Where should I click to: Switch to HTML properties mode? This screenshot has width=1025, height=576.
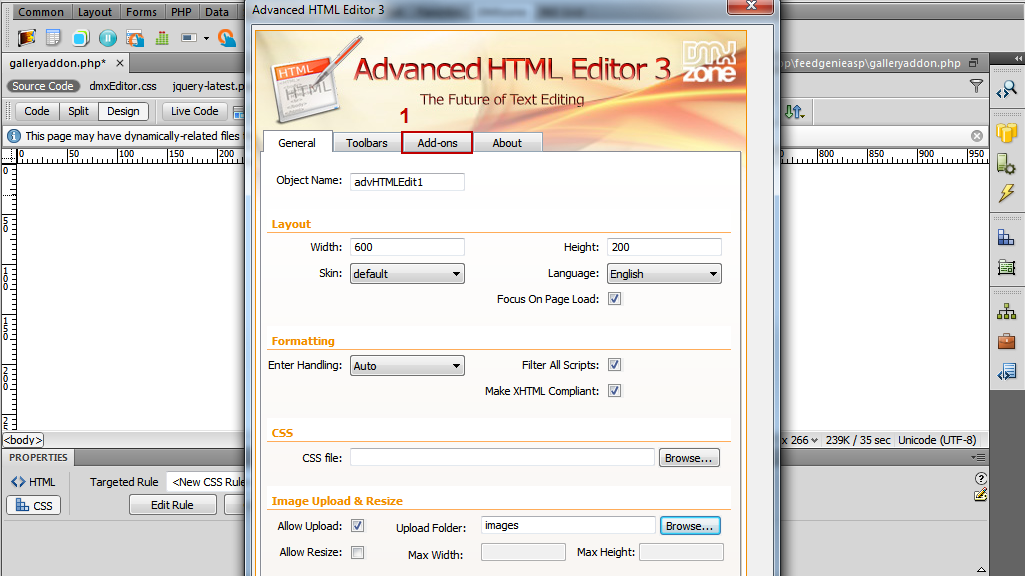tap(33, 482)
